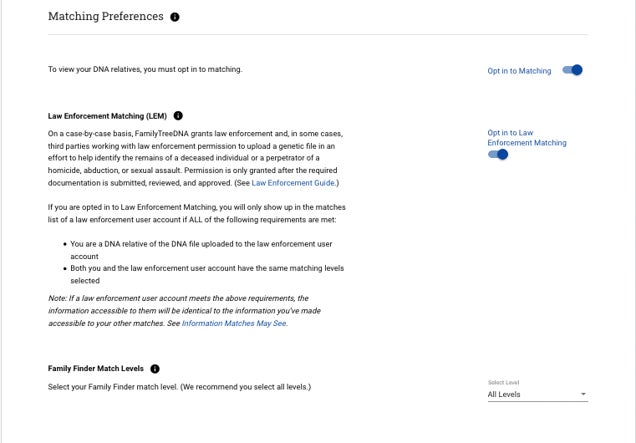This screenshot has height=443, width=636.
Task: Disable the Law Enforcement Matching switch
Action: 498,155
